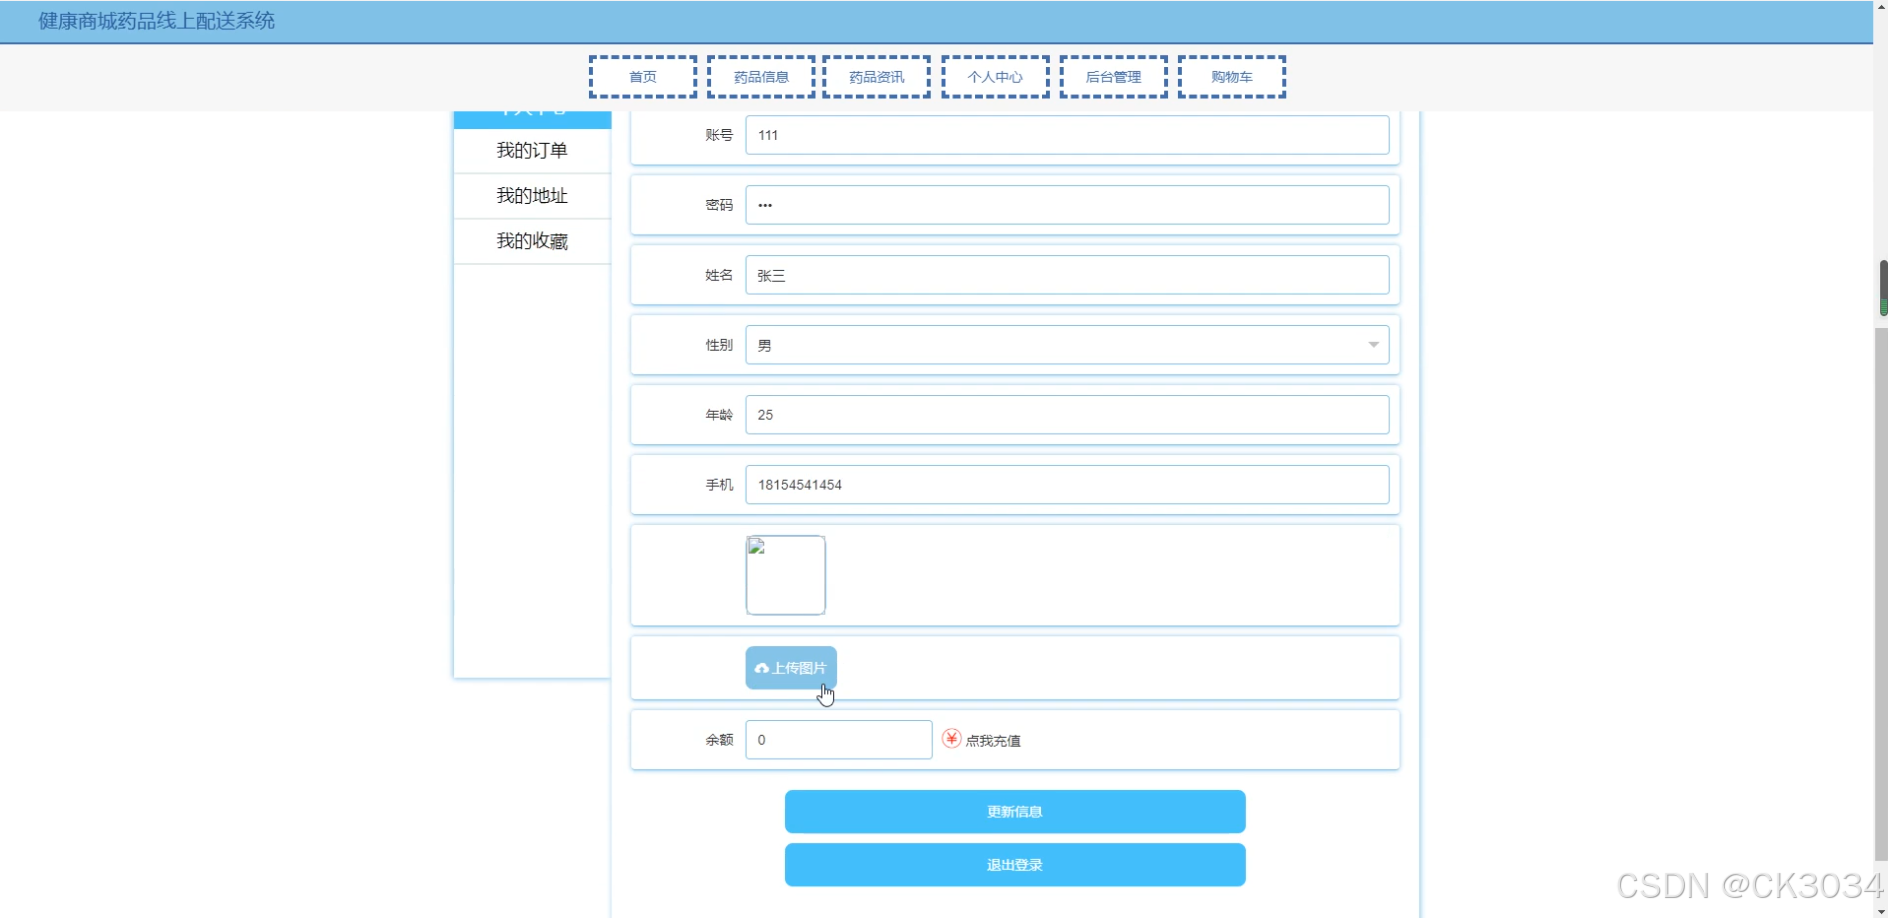
Task: Select 药品信息 in the navigation bar
Action: (x=760, y=76)
